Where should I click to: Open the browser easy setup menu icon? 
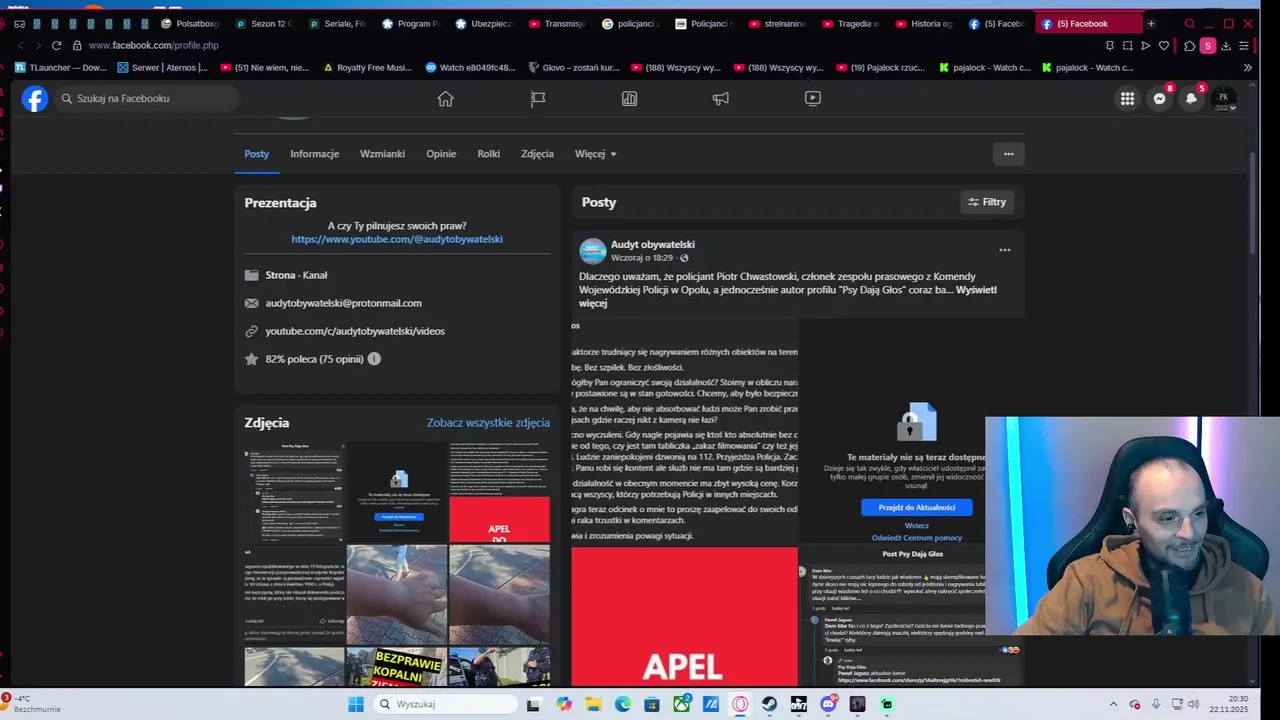coord(1244,45)
